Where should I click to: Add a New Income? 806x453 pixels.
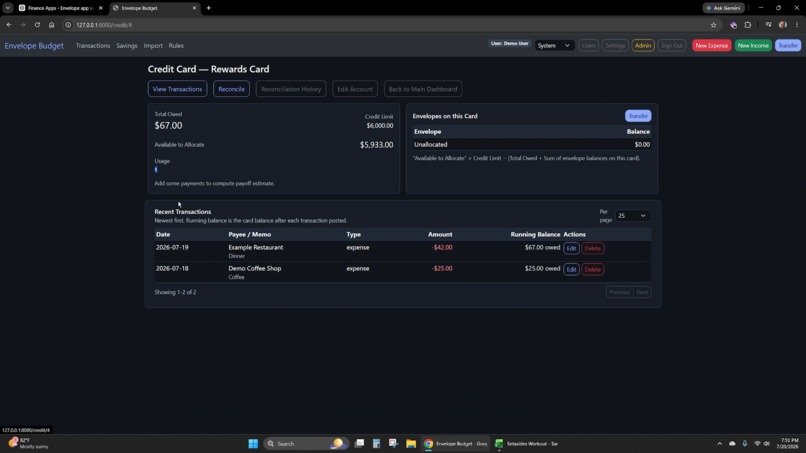point(753,46)
